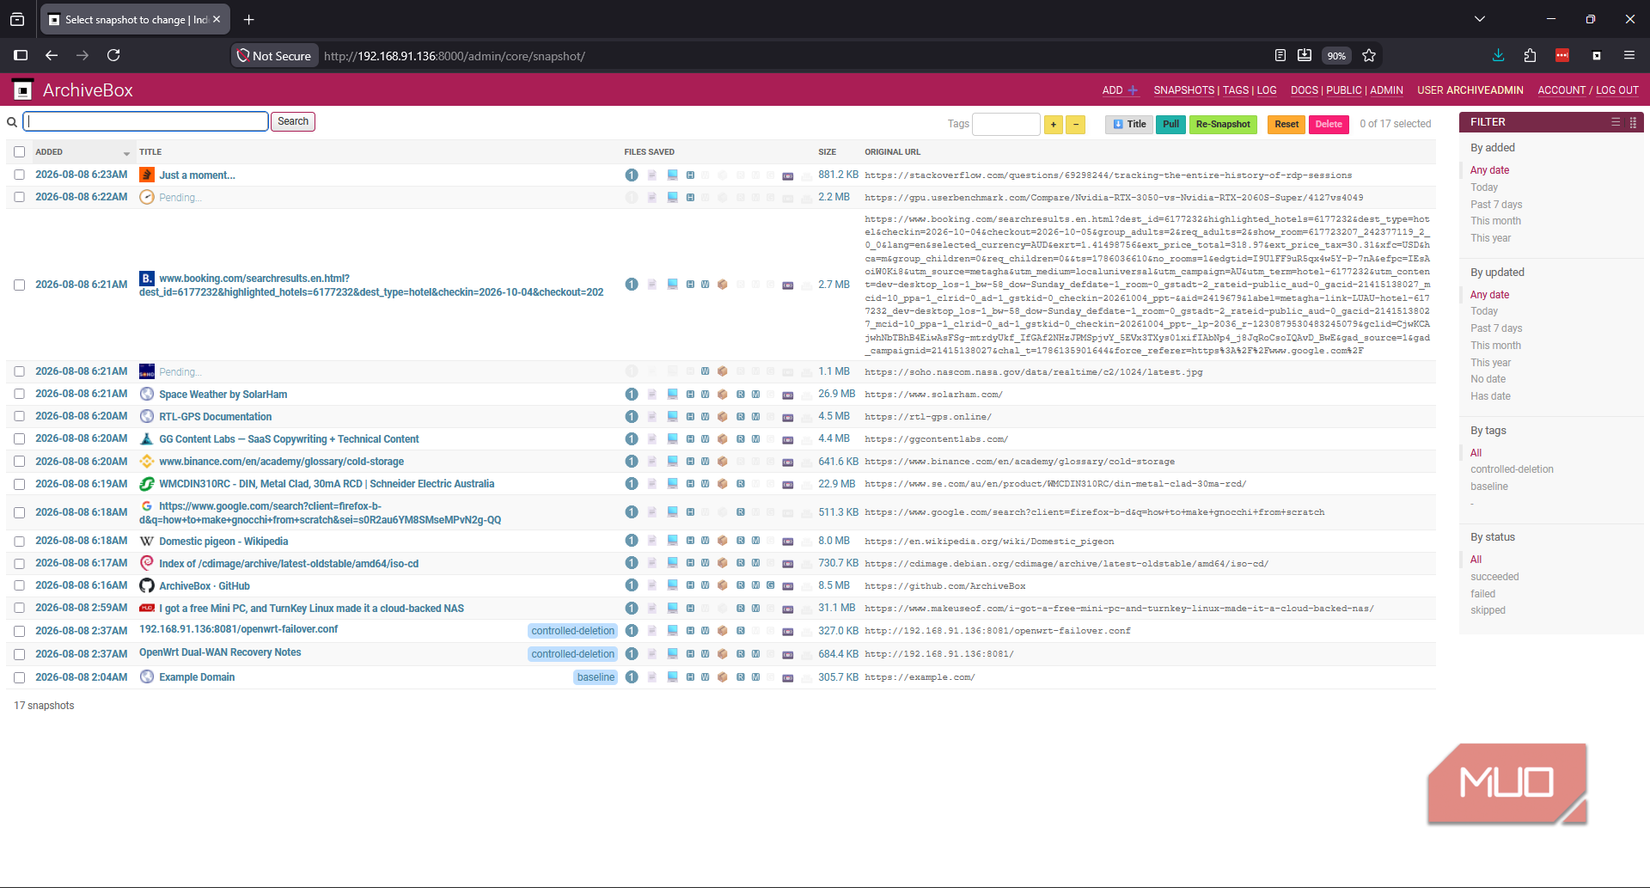Open readability R icon for GG Content Labs row
Viewport: 1650px width, 888px height.
(741, 439)
